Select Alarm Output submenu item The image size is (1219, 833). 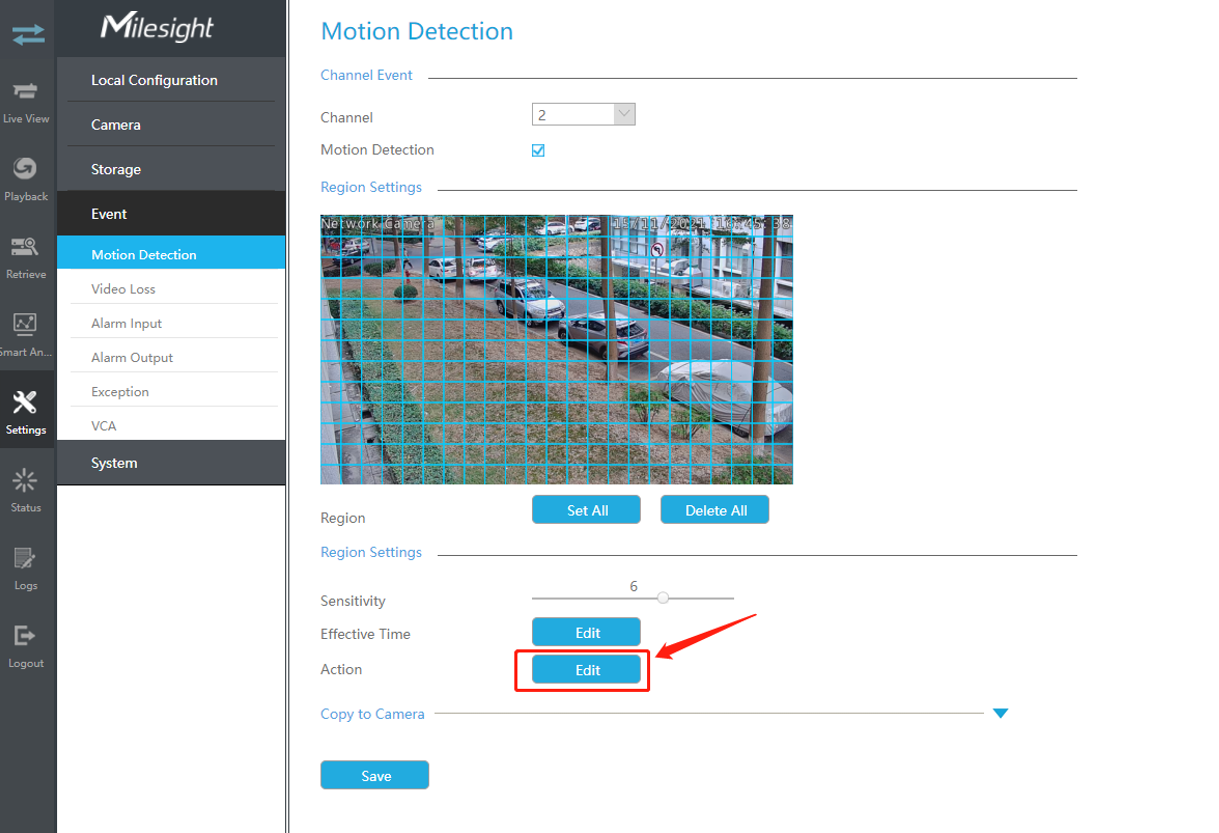(171, 357)
